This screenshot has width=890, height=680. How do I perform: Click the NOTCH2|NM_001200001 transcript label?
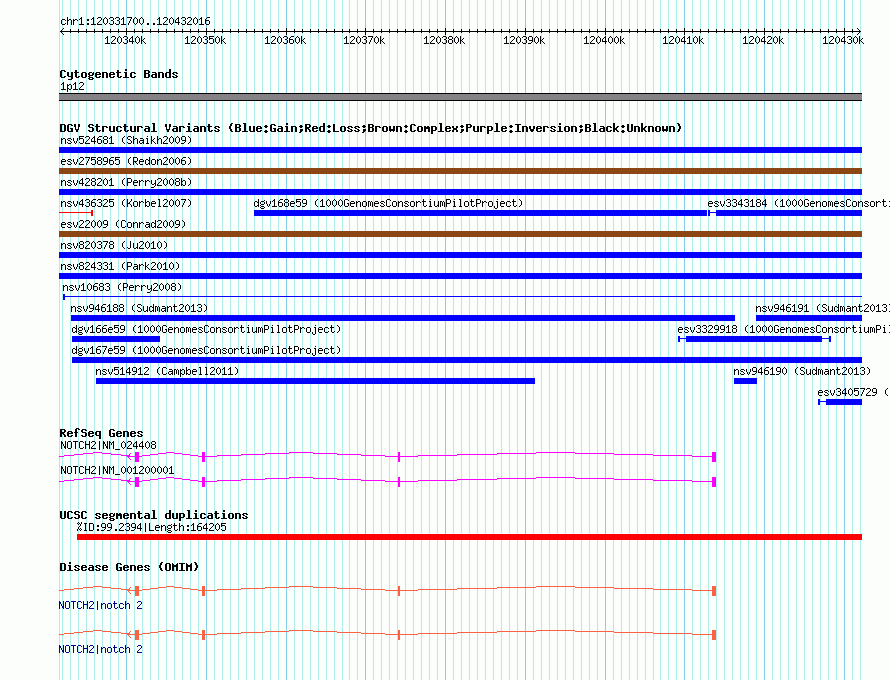pos(117,470)
